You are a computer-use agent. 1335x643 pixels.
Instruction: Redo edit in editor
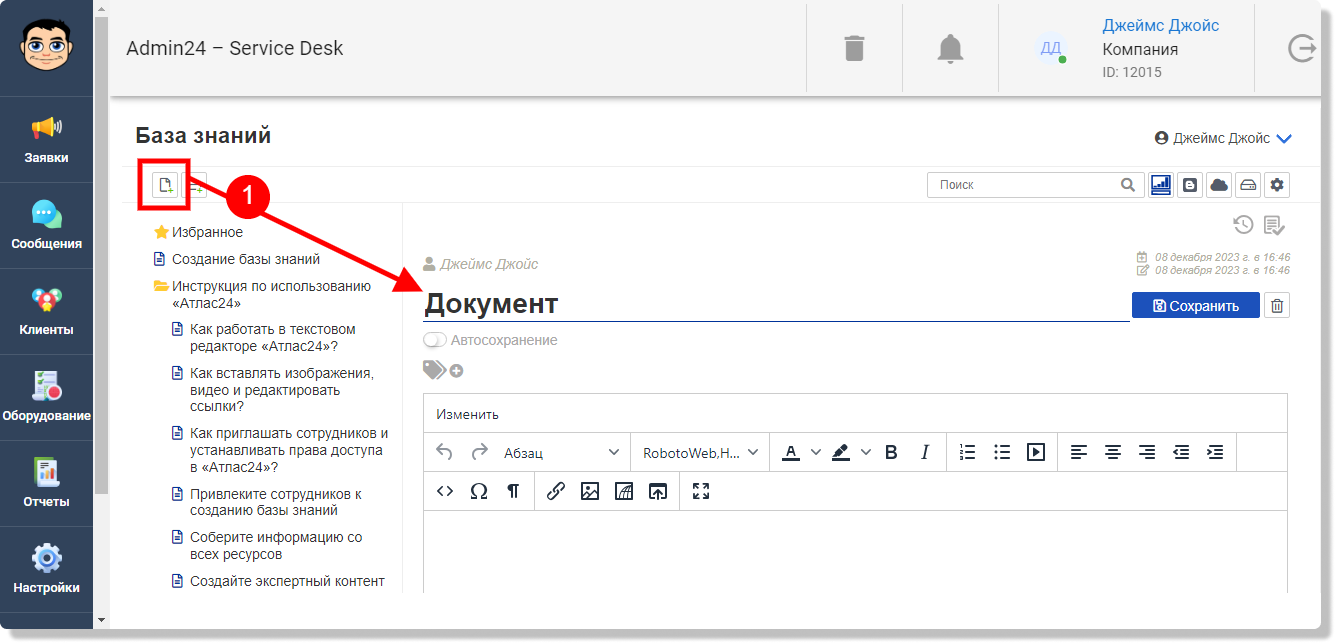480,452
